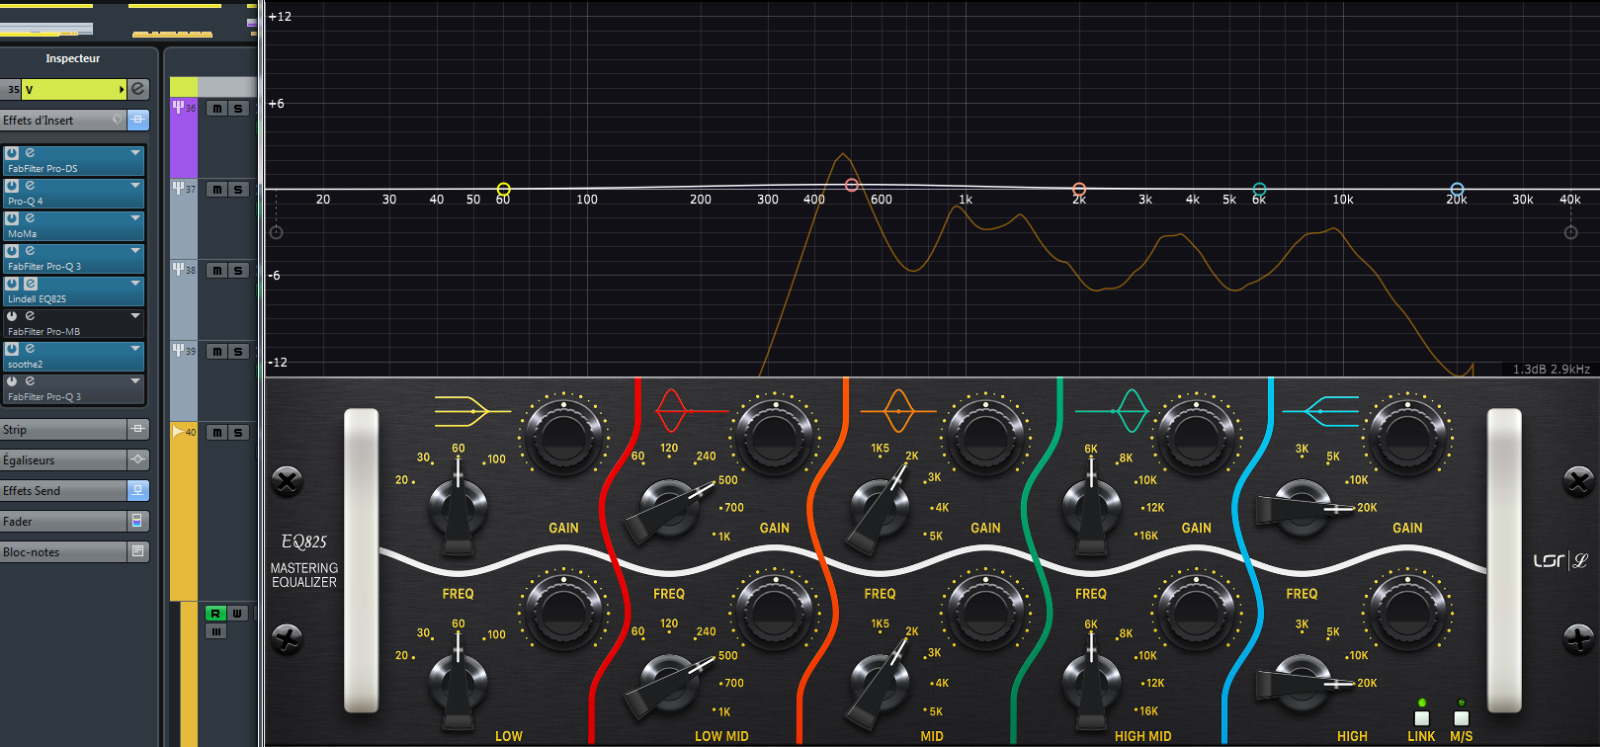Open the Fader inspector section
Screen dimensions: 1600x747
tap(62, 521)
